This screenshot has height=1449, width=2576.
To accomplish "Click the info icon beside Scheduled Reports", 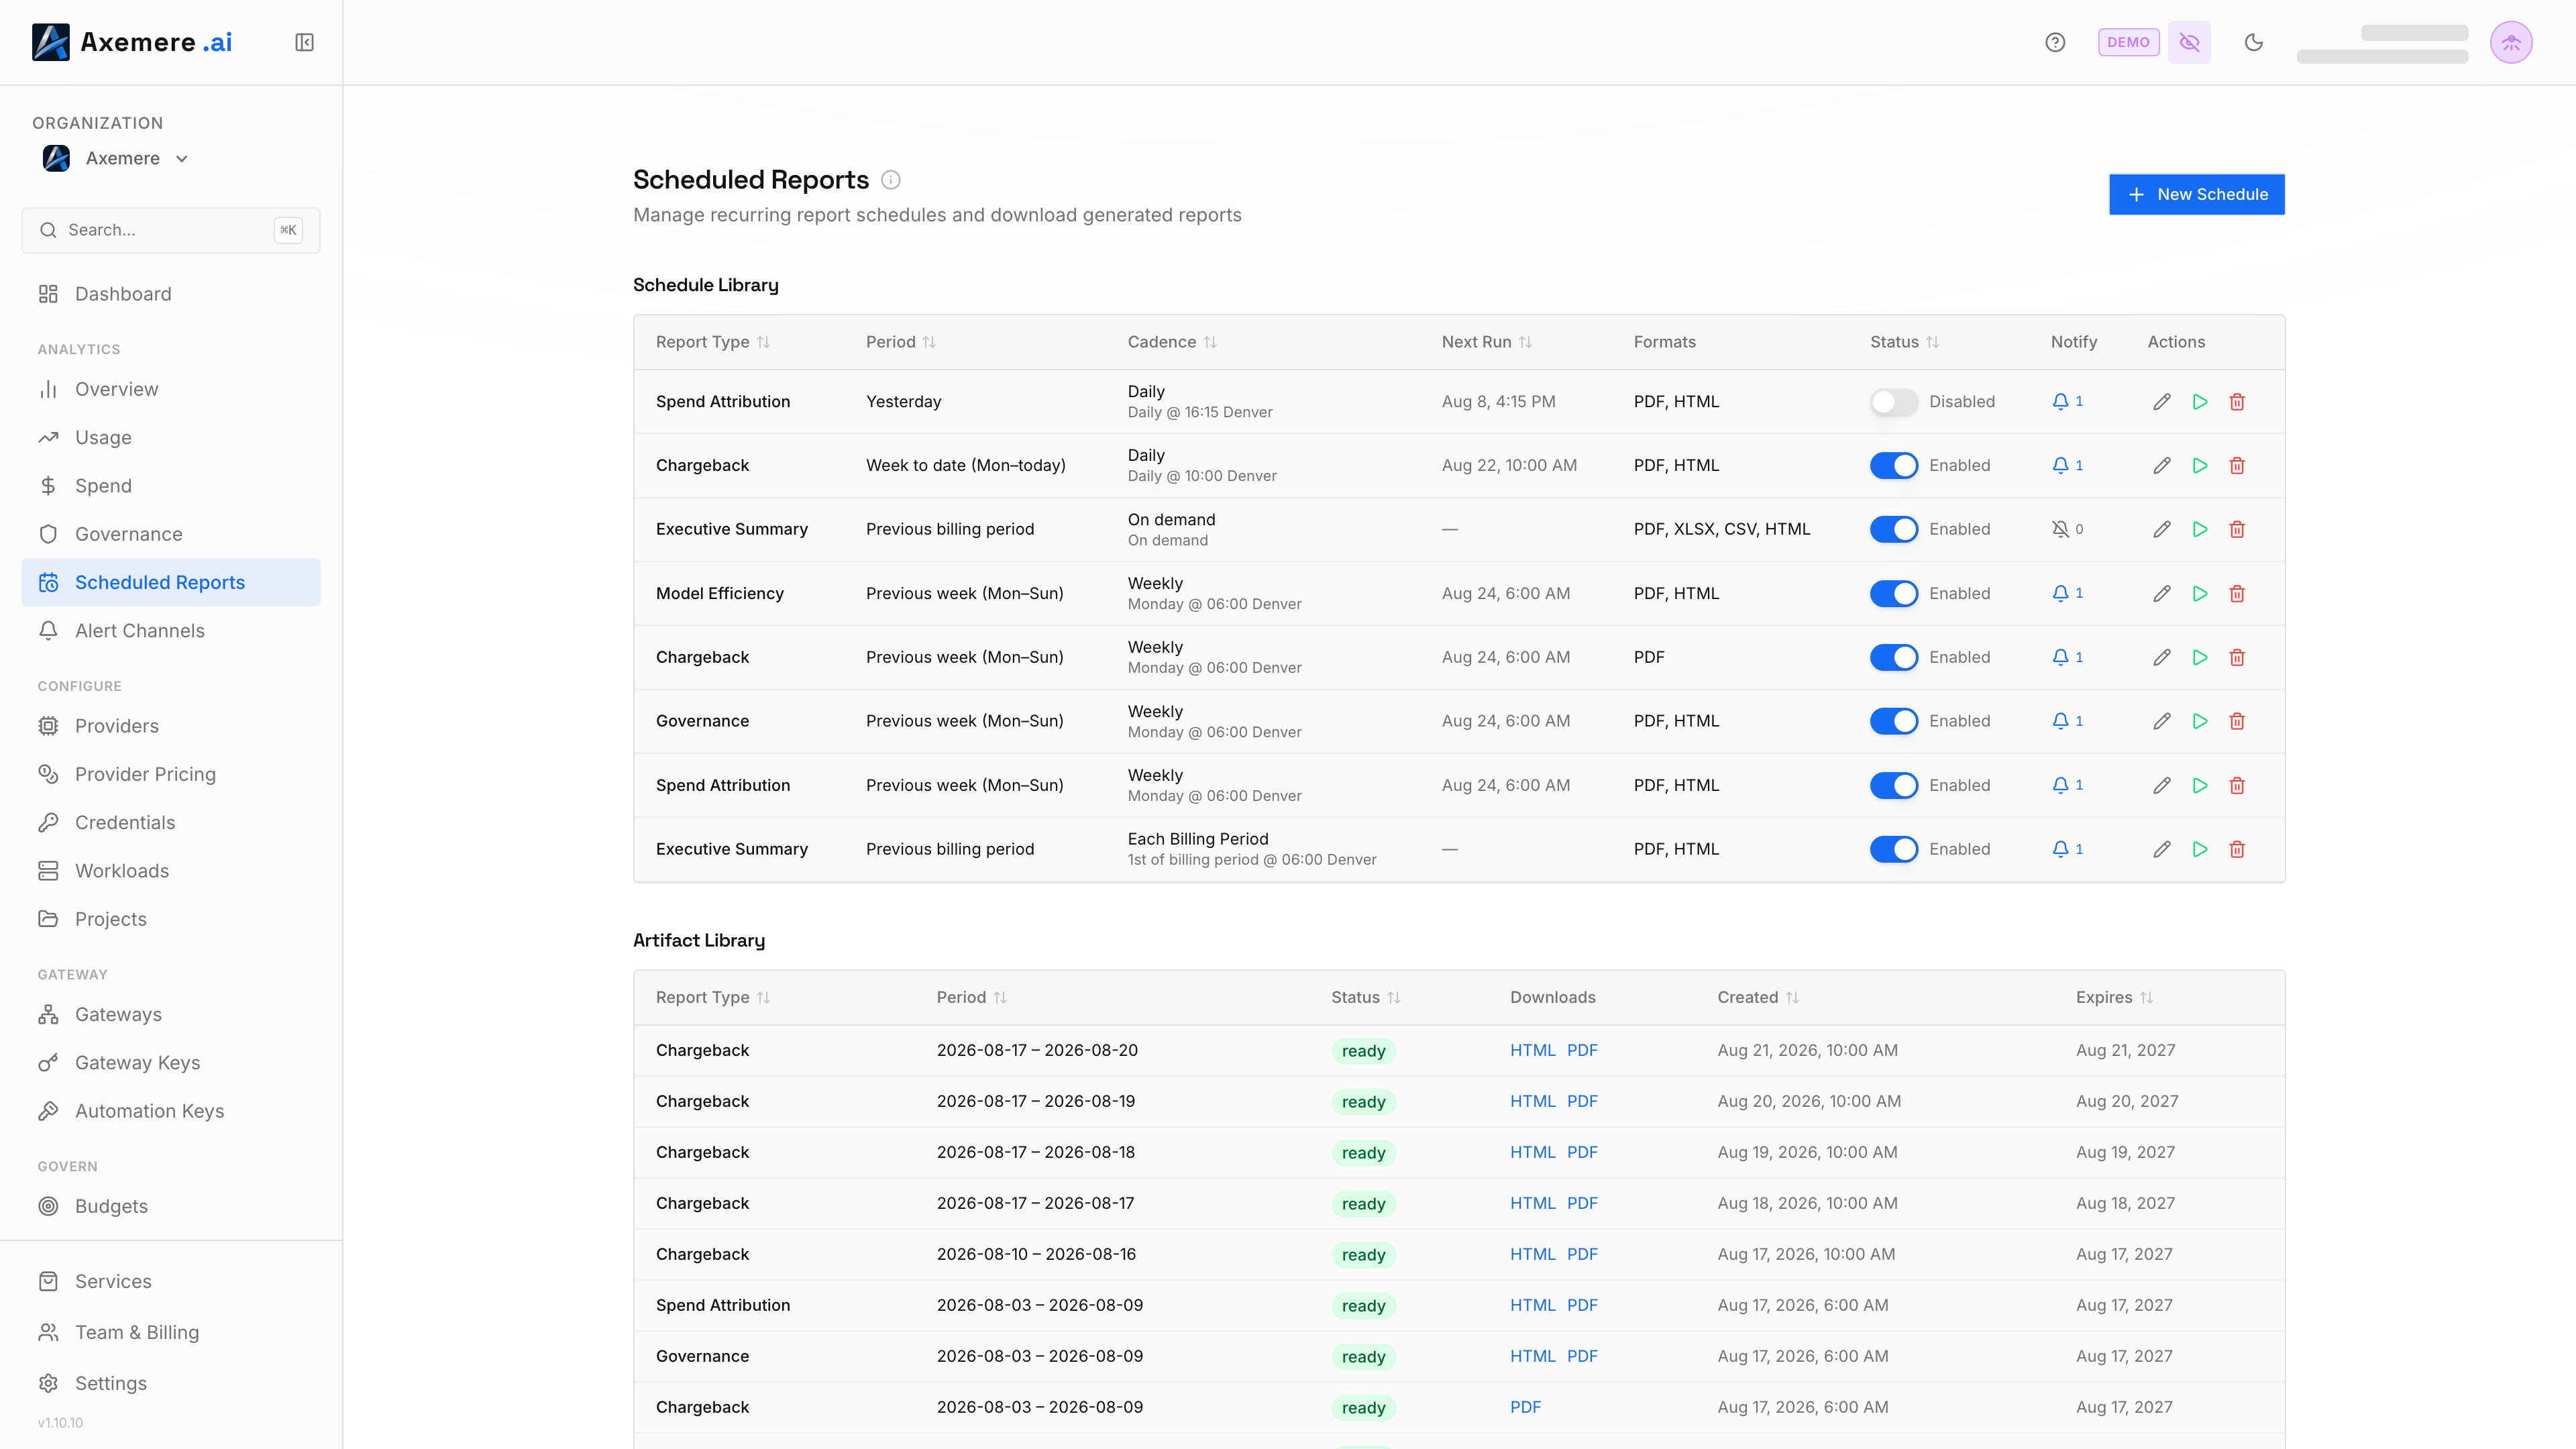I will (x=890, y=180).
